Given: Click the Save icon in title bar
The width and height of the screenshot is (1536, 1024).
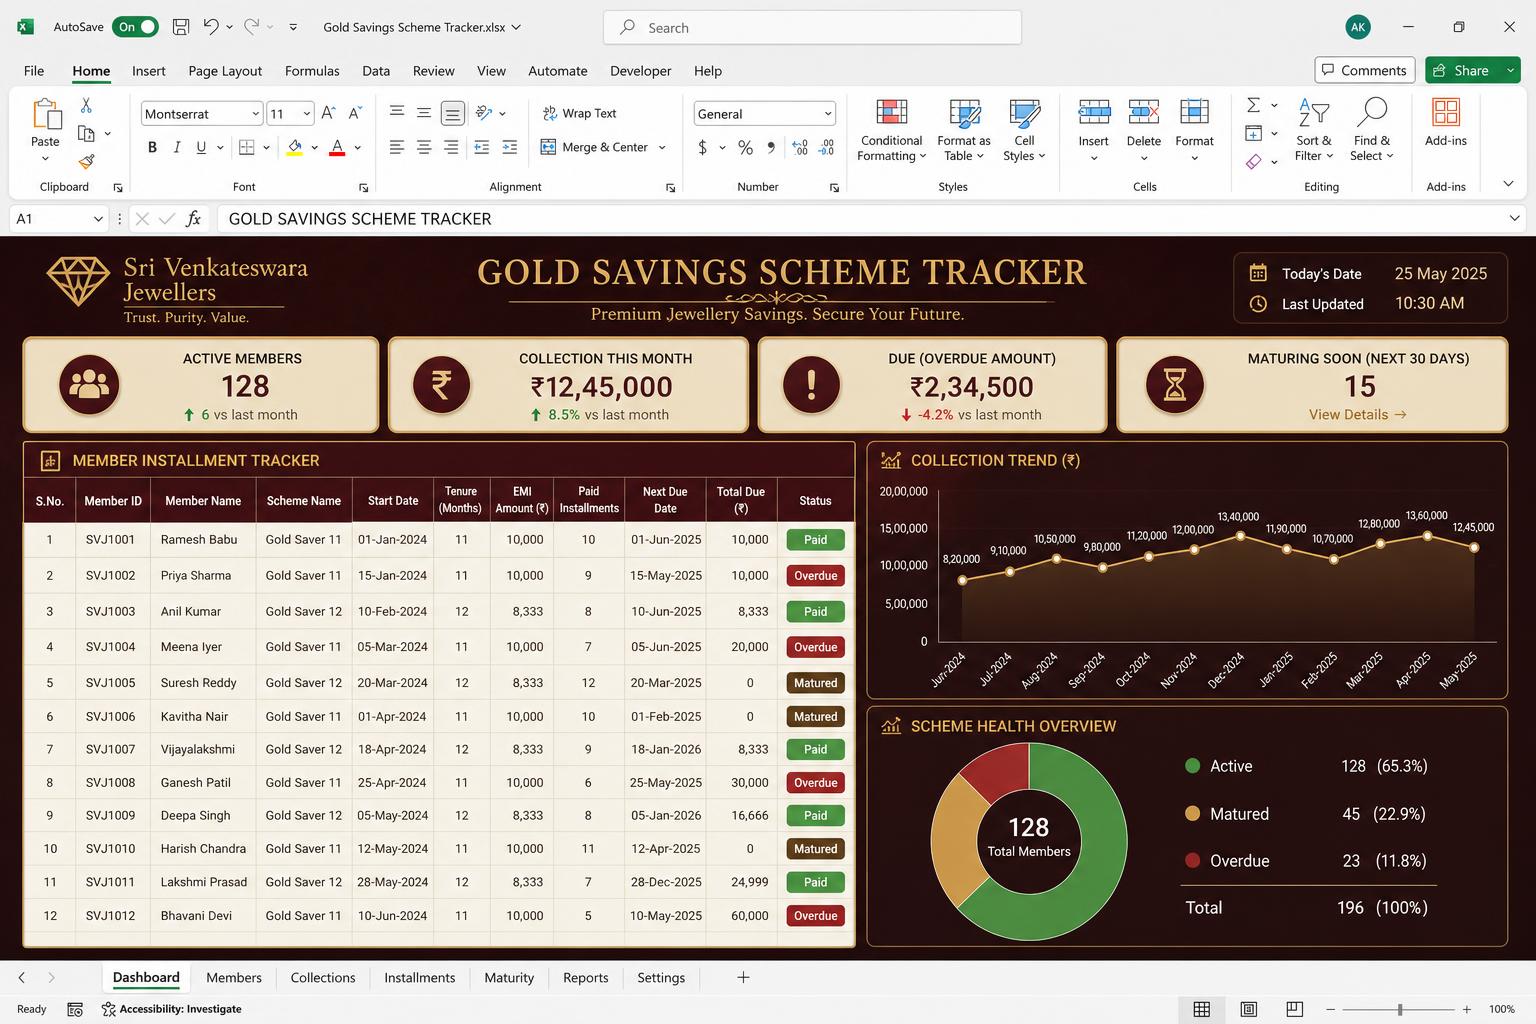Looking at the screenshot, I should (181, 27).
